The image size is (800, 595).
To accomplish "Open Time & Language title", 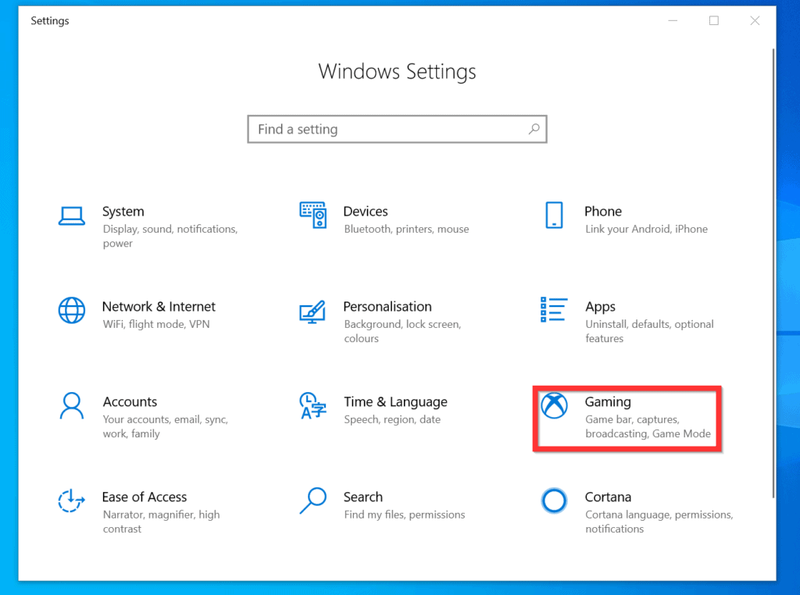I will [x=395, y=402].
